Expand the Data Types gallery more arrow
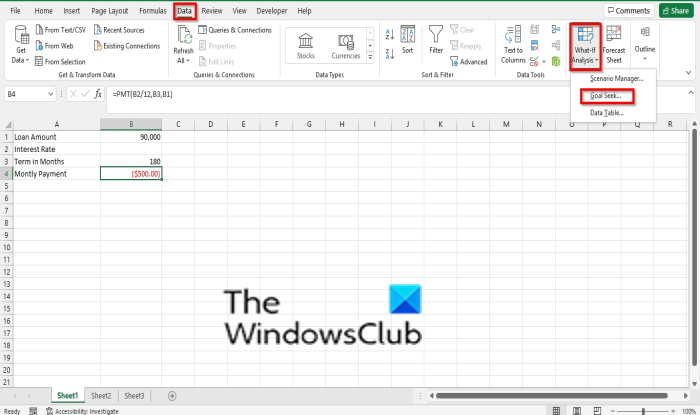The width and height of the screenshot is (700, 415). (x=370, y=57)
